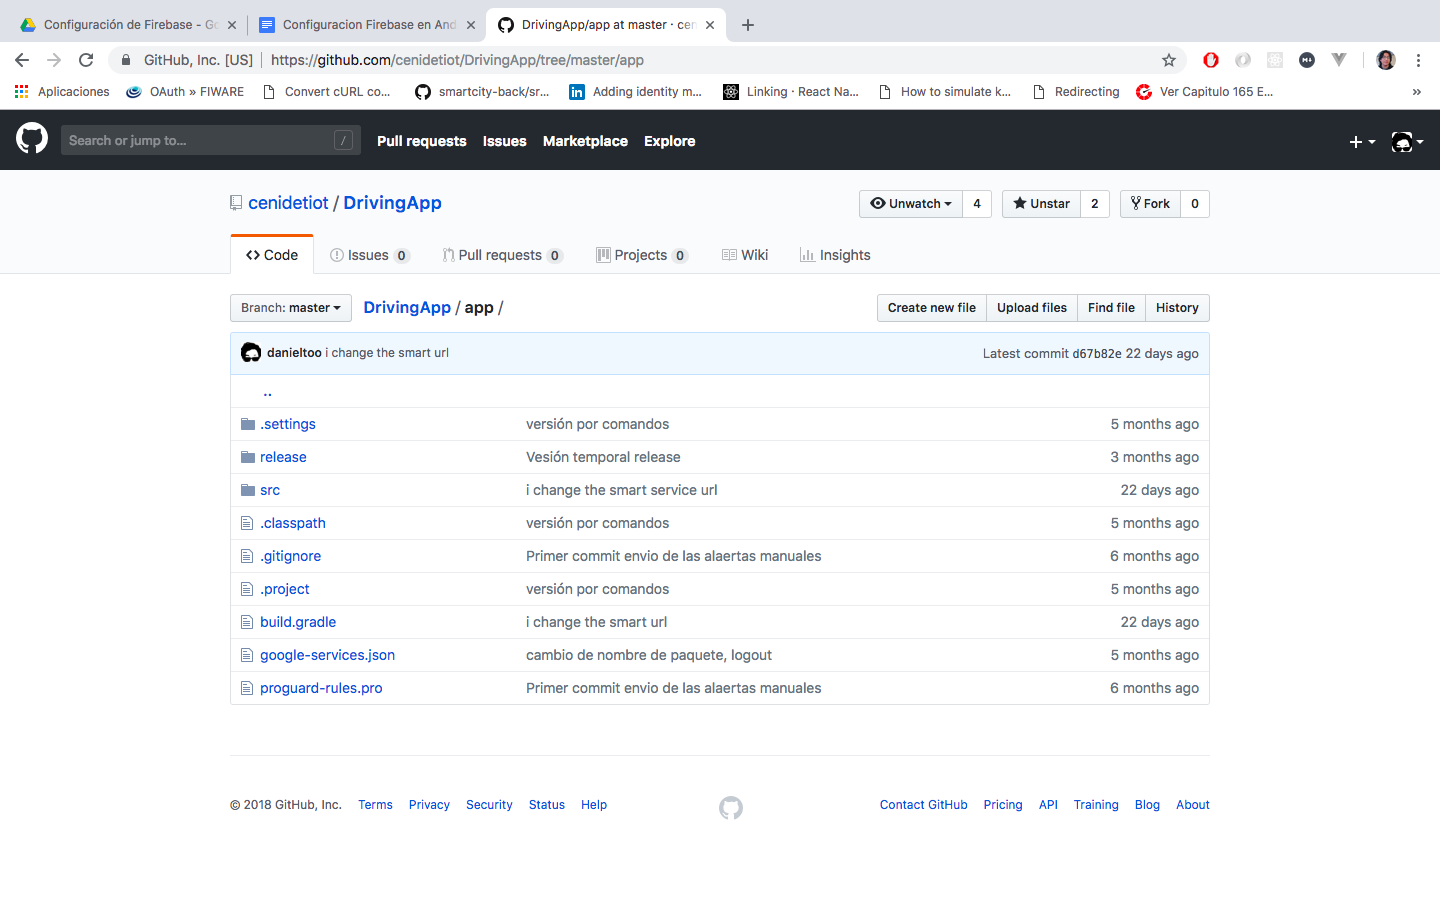Open the Aplicaciones apps grid bookmark
This screenshot has width=1440, height=900.
[x=62, y=92]
